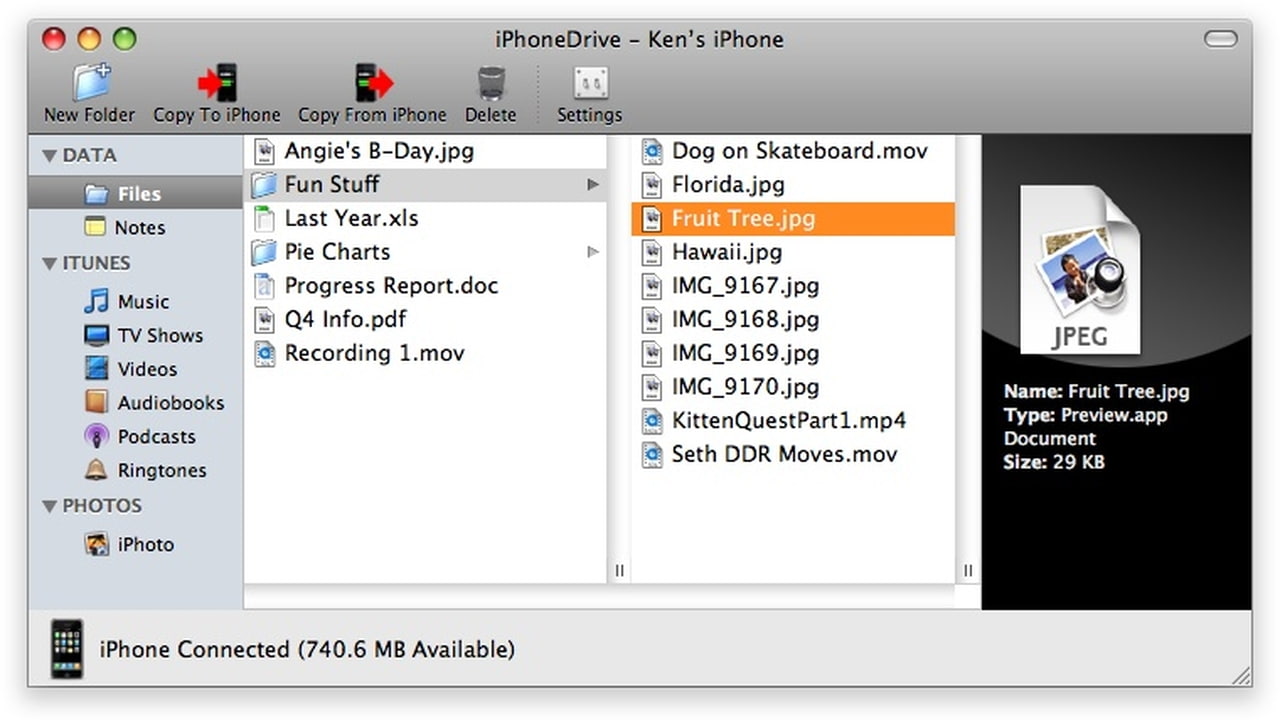Expand the Fun Stuff folder arrow
This screenshot has height=720, width=1280.
tap(593, 184)
